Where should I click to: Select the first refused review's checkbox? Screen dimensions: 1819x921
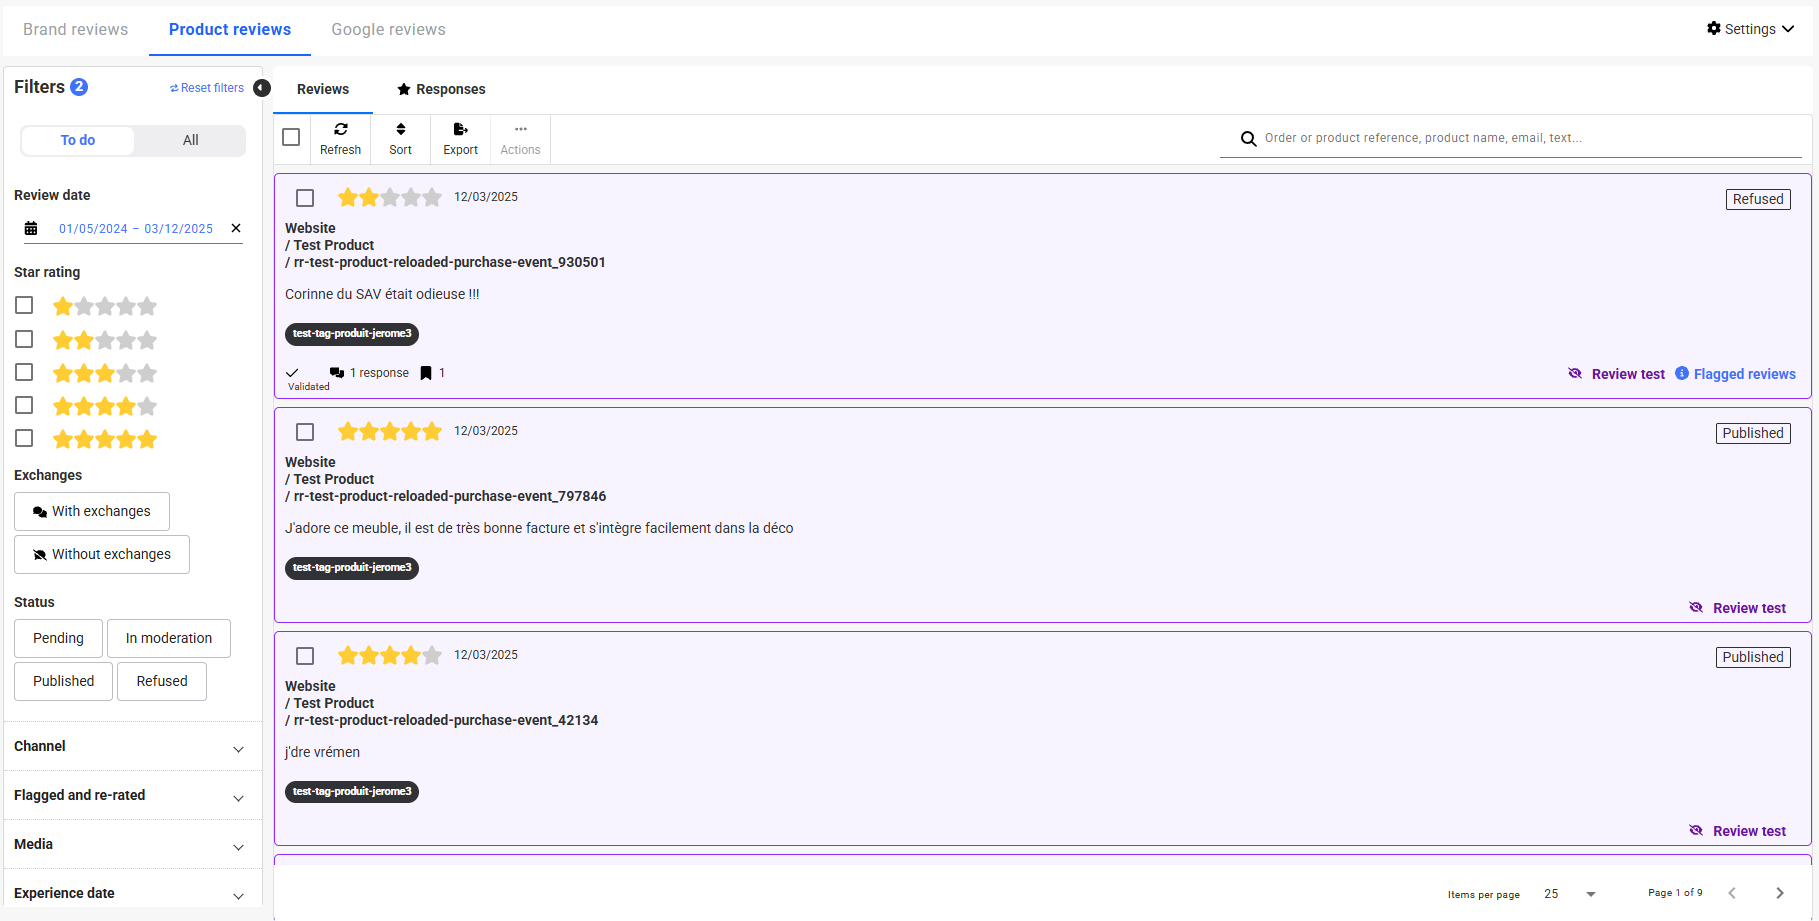(x=305, y=198)
